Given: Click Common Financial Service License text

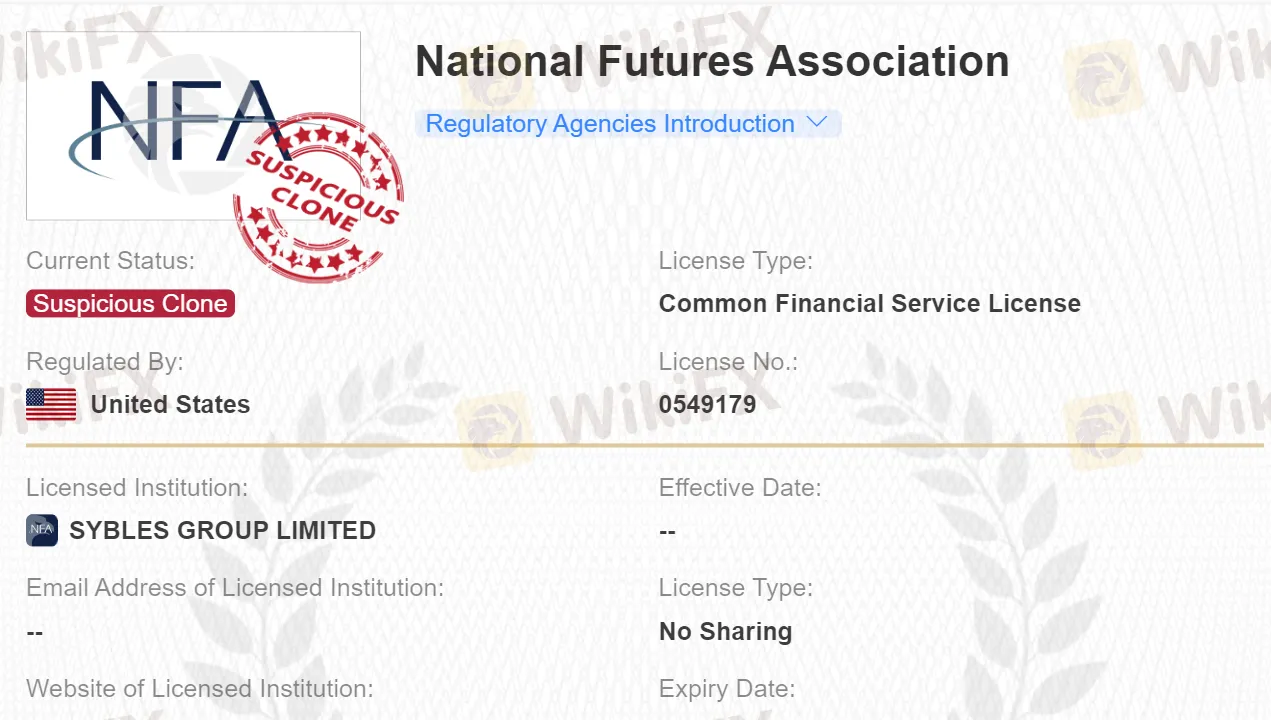Looking at the screenshot, I should (x=869, y=304).
